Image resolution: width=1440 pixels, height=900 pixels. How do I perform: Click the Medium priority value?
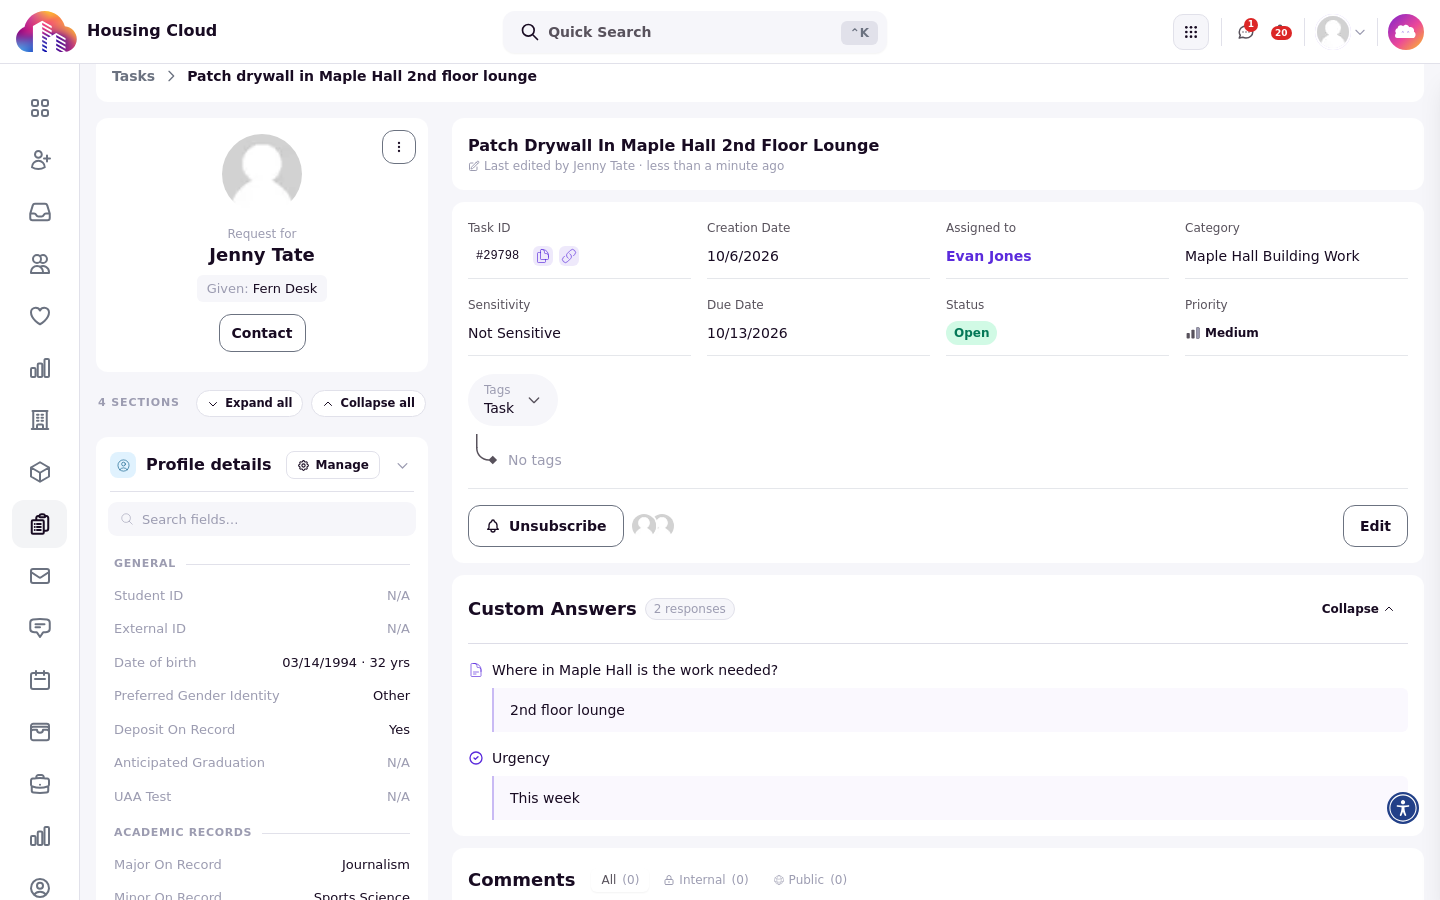(1222, 333)
